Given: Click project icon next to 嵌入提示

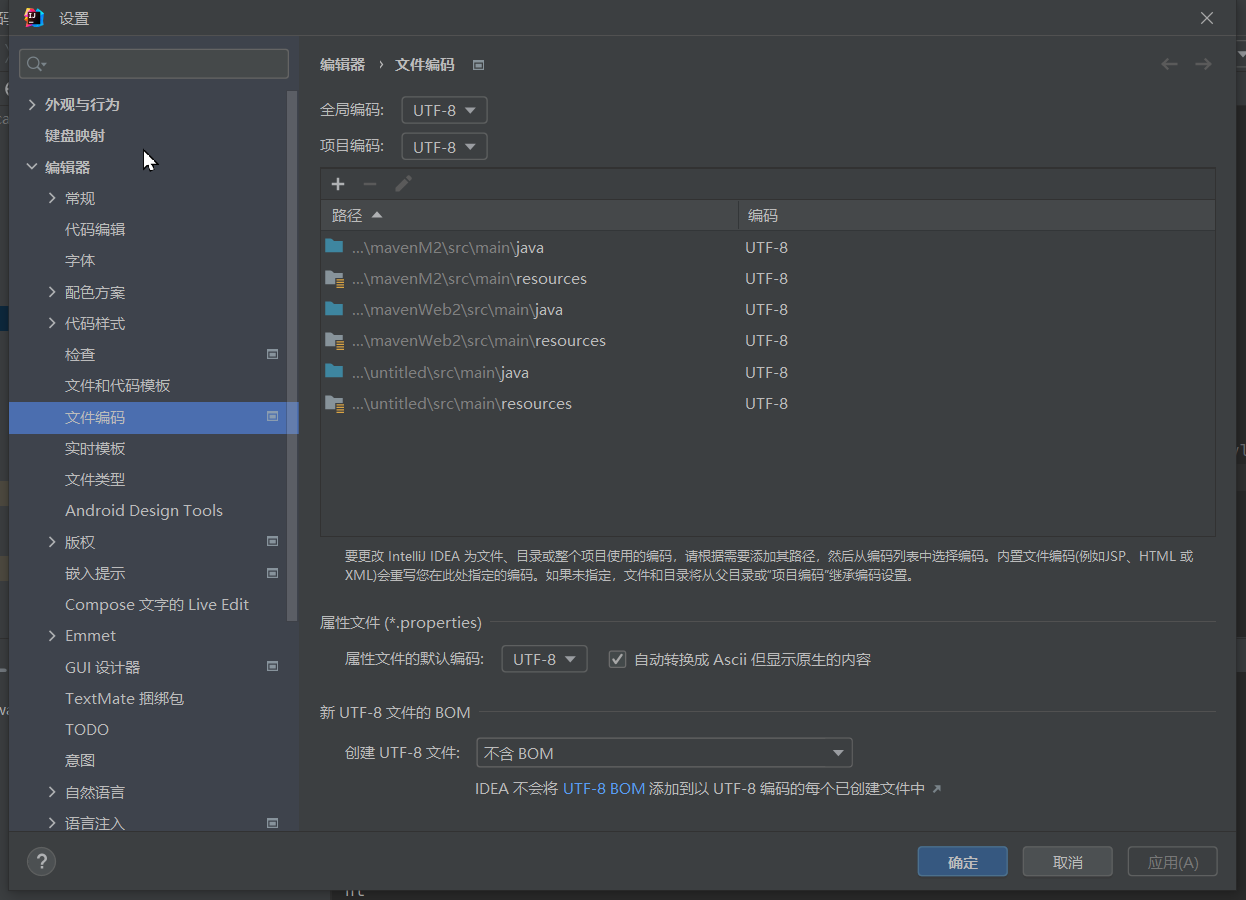Looking at the screenshot, I should coord(272,573).
